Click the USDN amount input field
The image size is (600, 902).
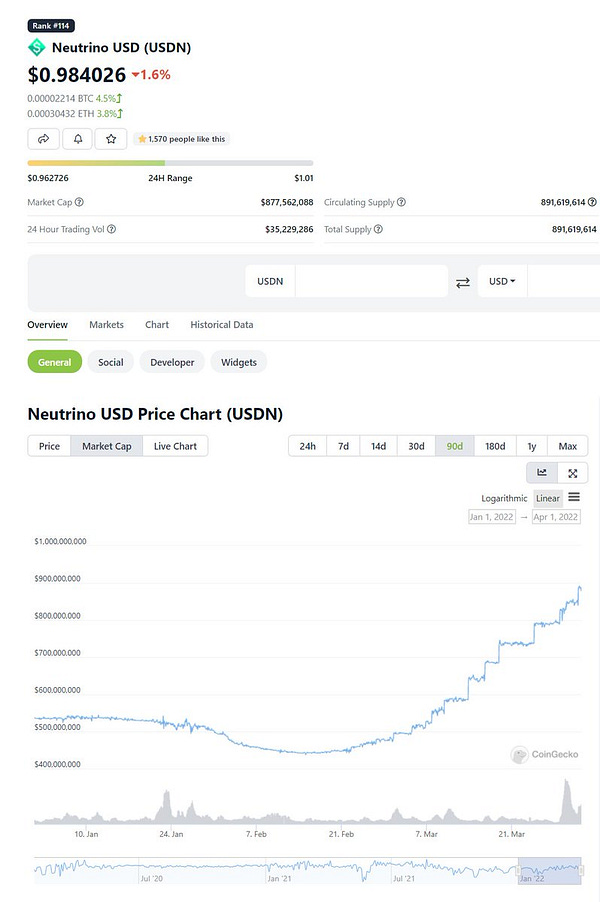[371, 281]
